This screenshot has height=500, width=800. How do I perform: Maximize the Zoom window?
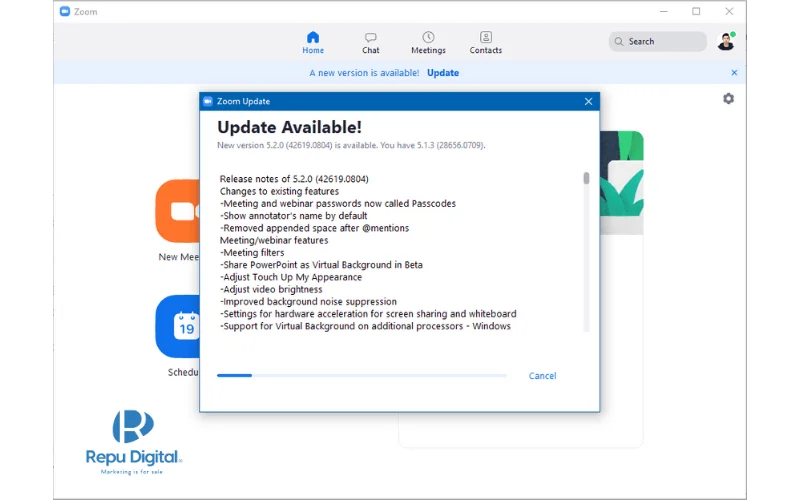point(696,11)
